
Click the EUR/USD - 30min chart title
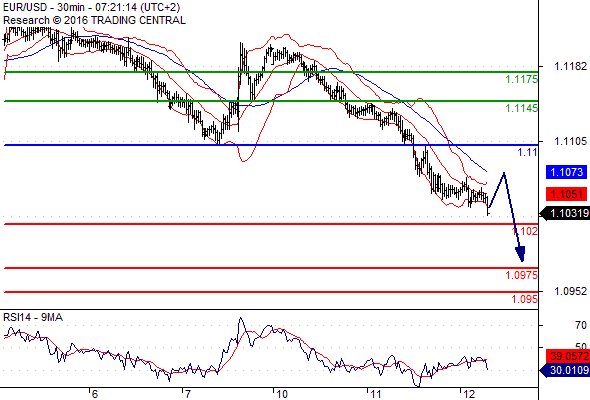coord(91,7)
